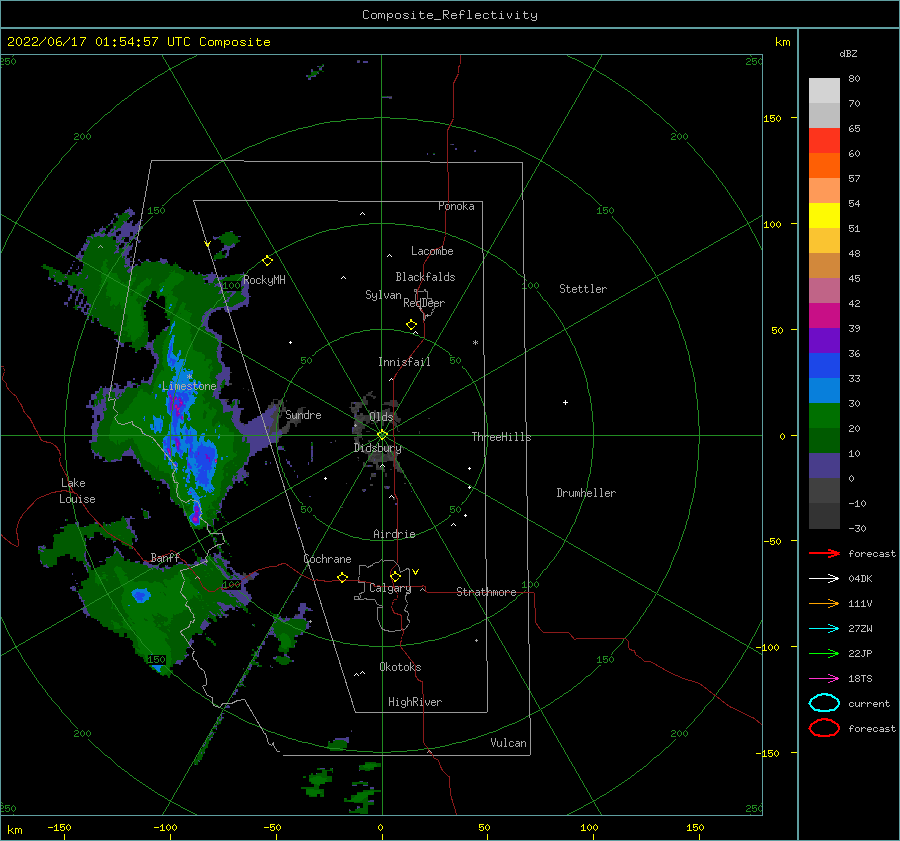The width and height of the screenshot is (900, 841).
Task: Click the Airdrie label
Action: pos(394,534)
